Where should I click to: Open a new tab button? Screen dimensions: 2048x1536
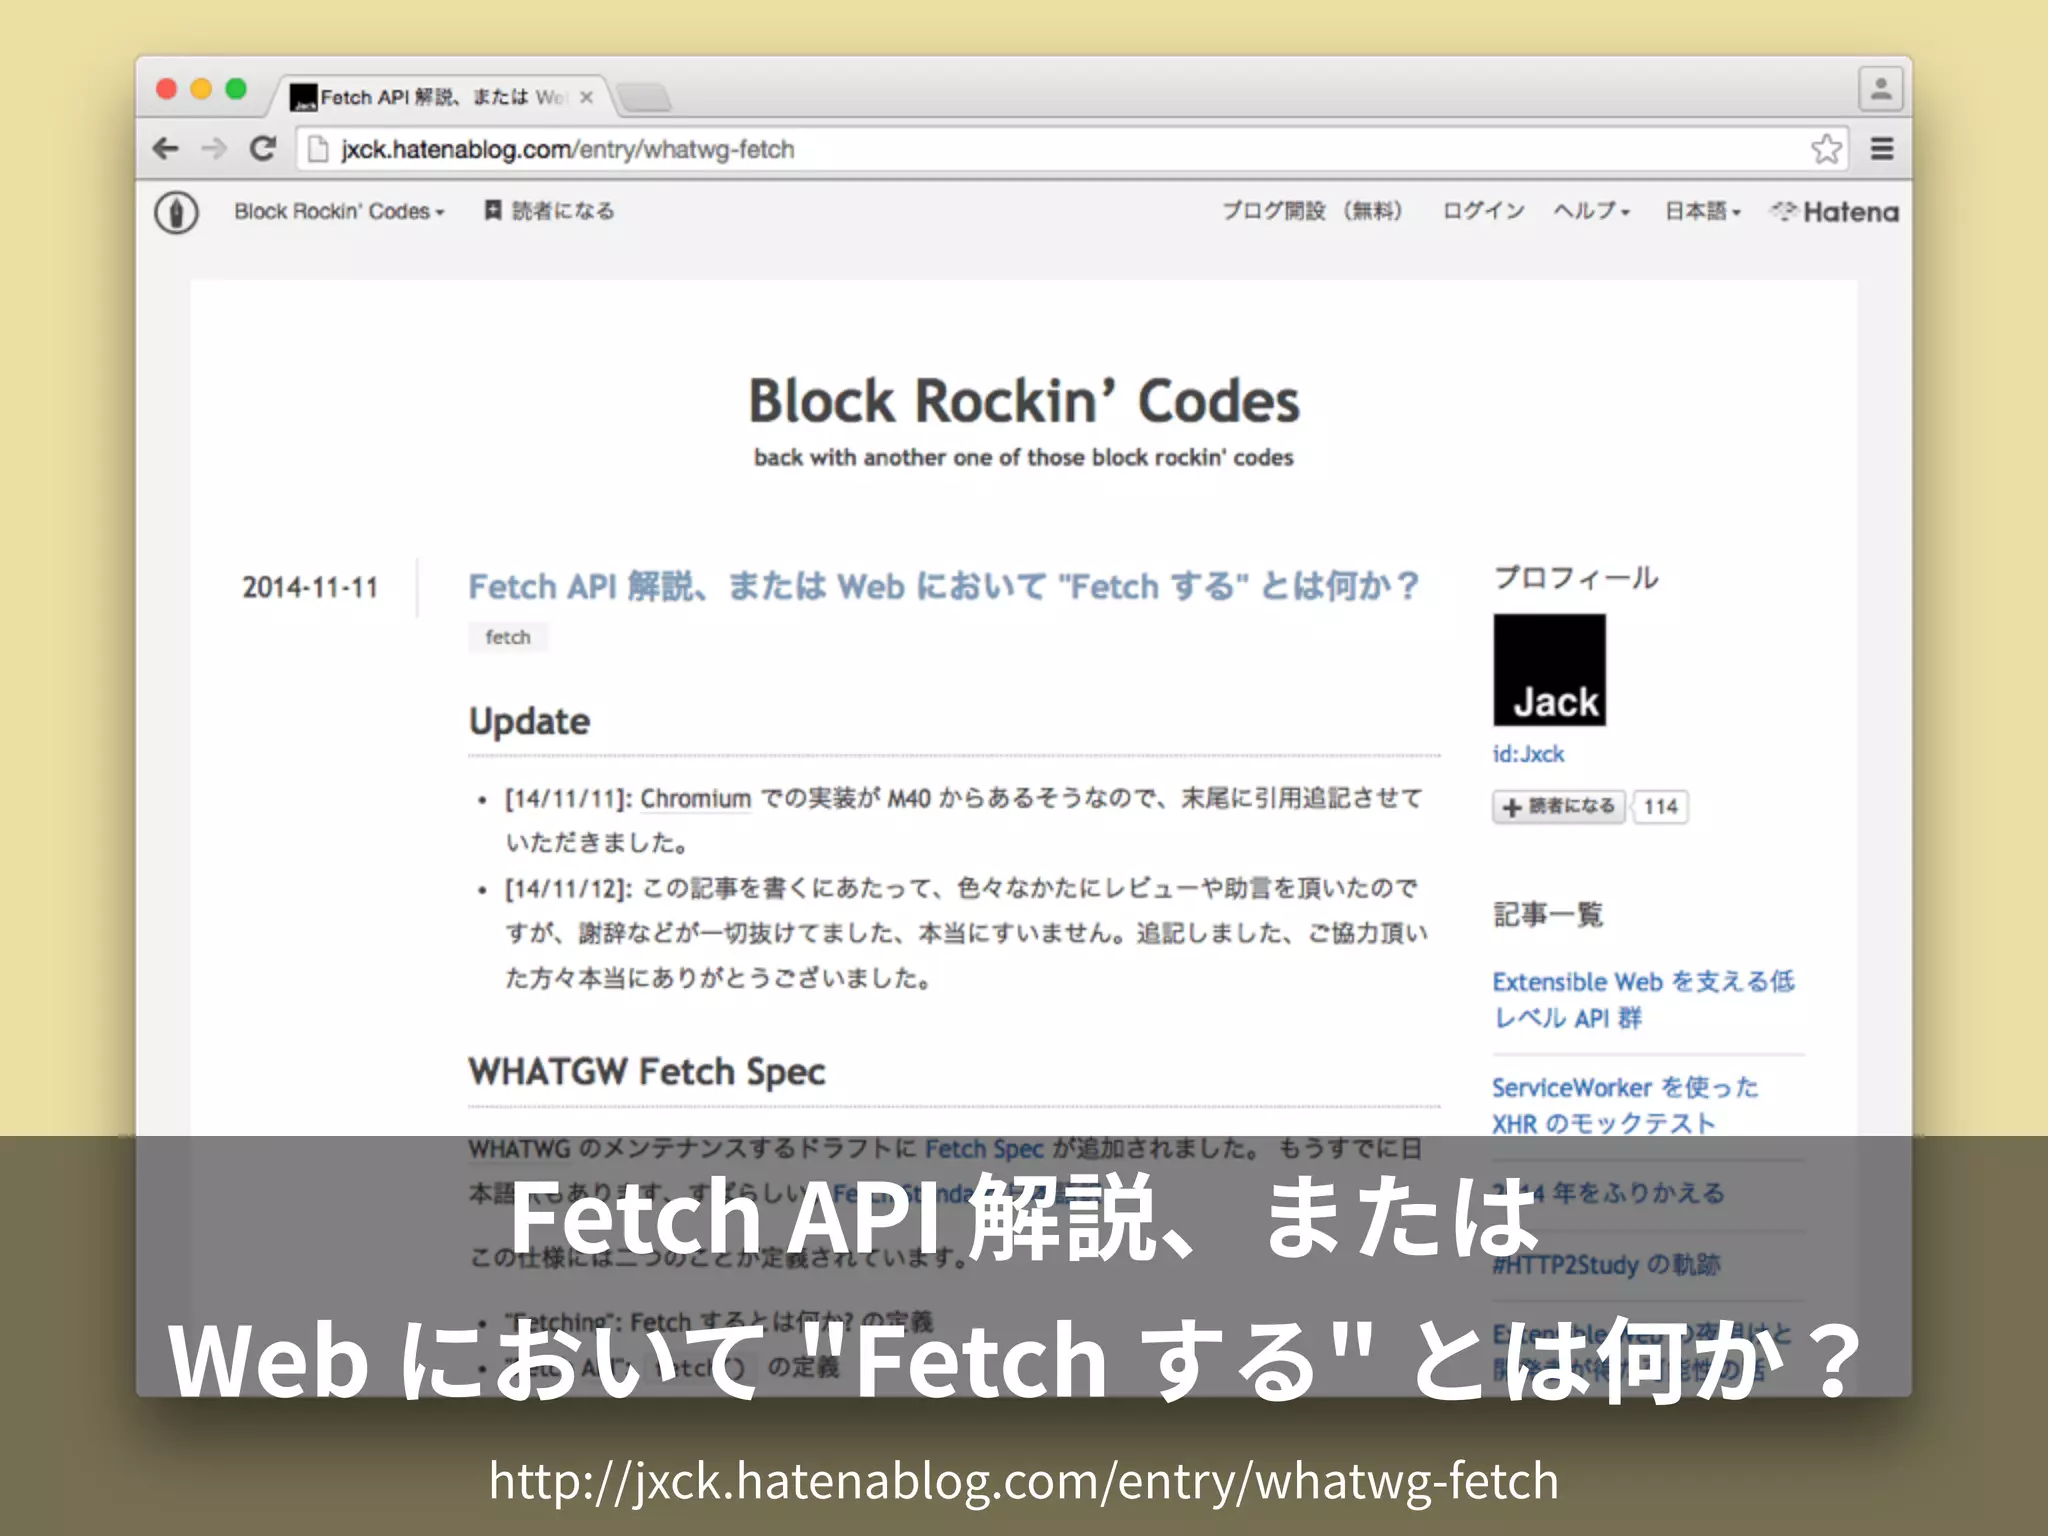[644, 98]
